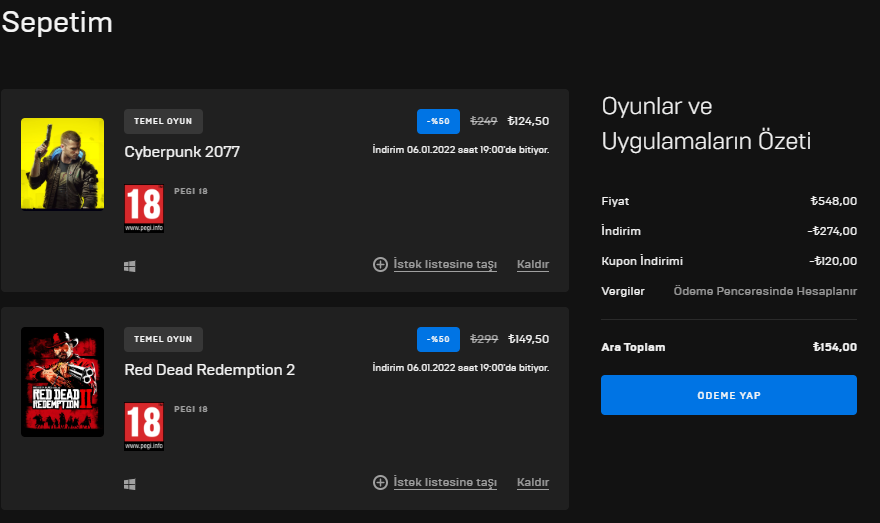Click the original price ₺249
Image resolution: width=880 pixels, height=523 pixels.
tap(484, 121)
